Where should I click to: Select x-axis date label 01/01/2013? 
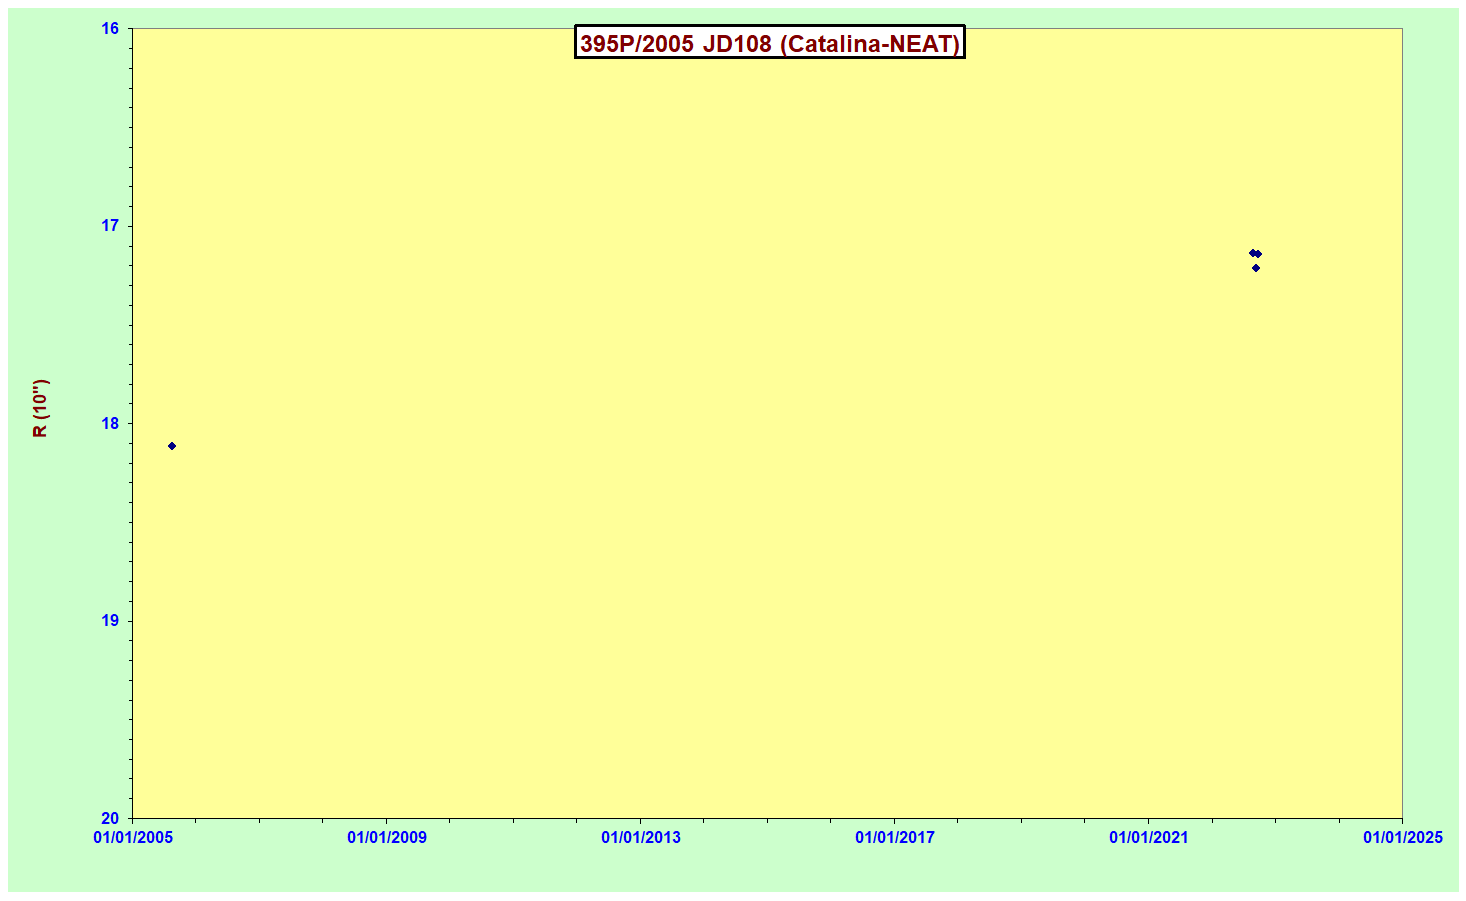[x=641, y=837]
